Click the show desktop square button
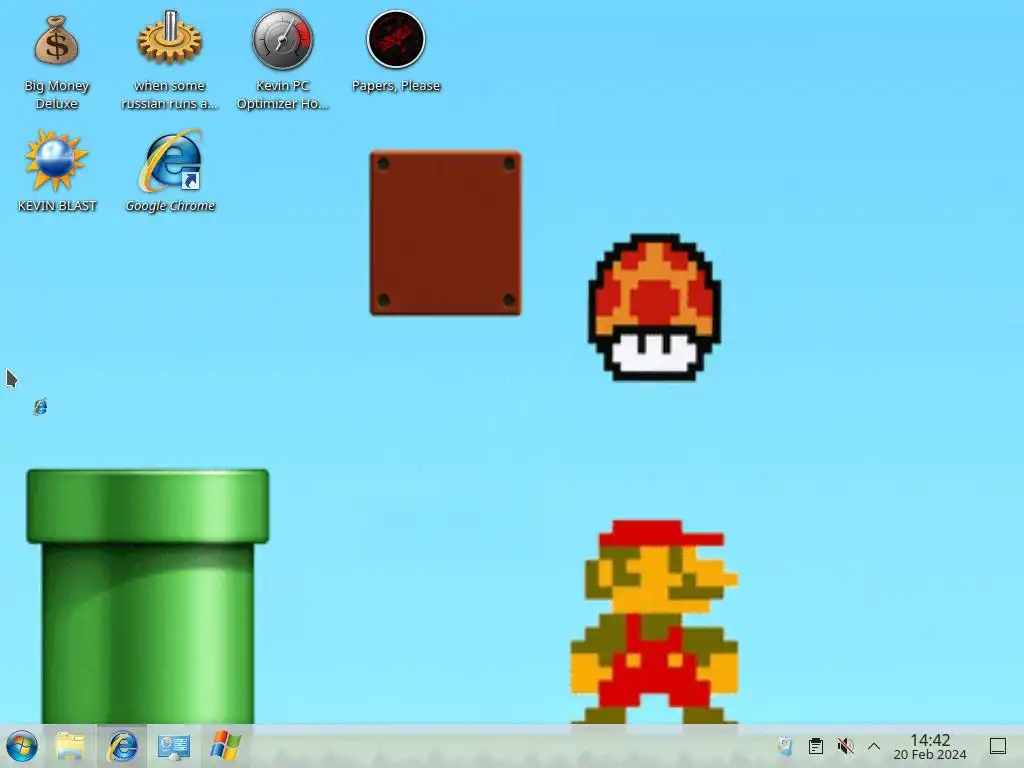This screenshot has height=768, width=1024. pos(998,746)
